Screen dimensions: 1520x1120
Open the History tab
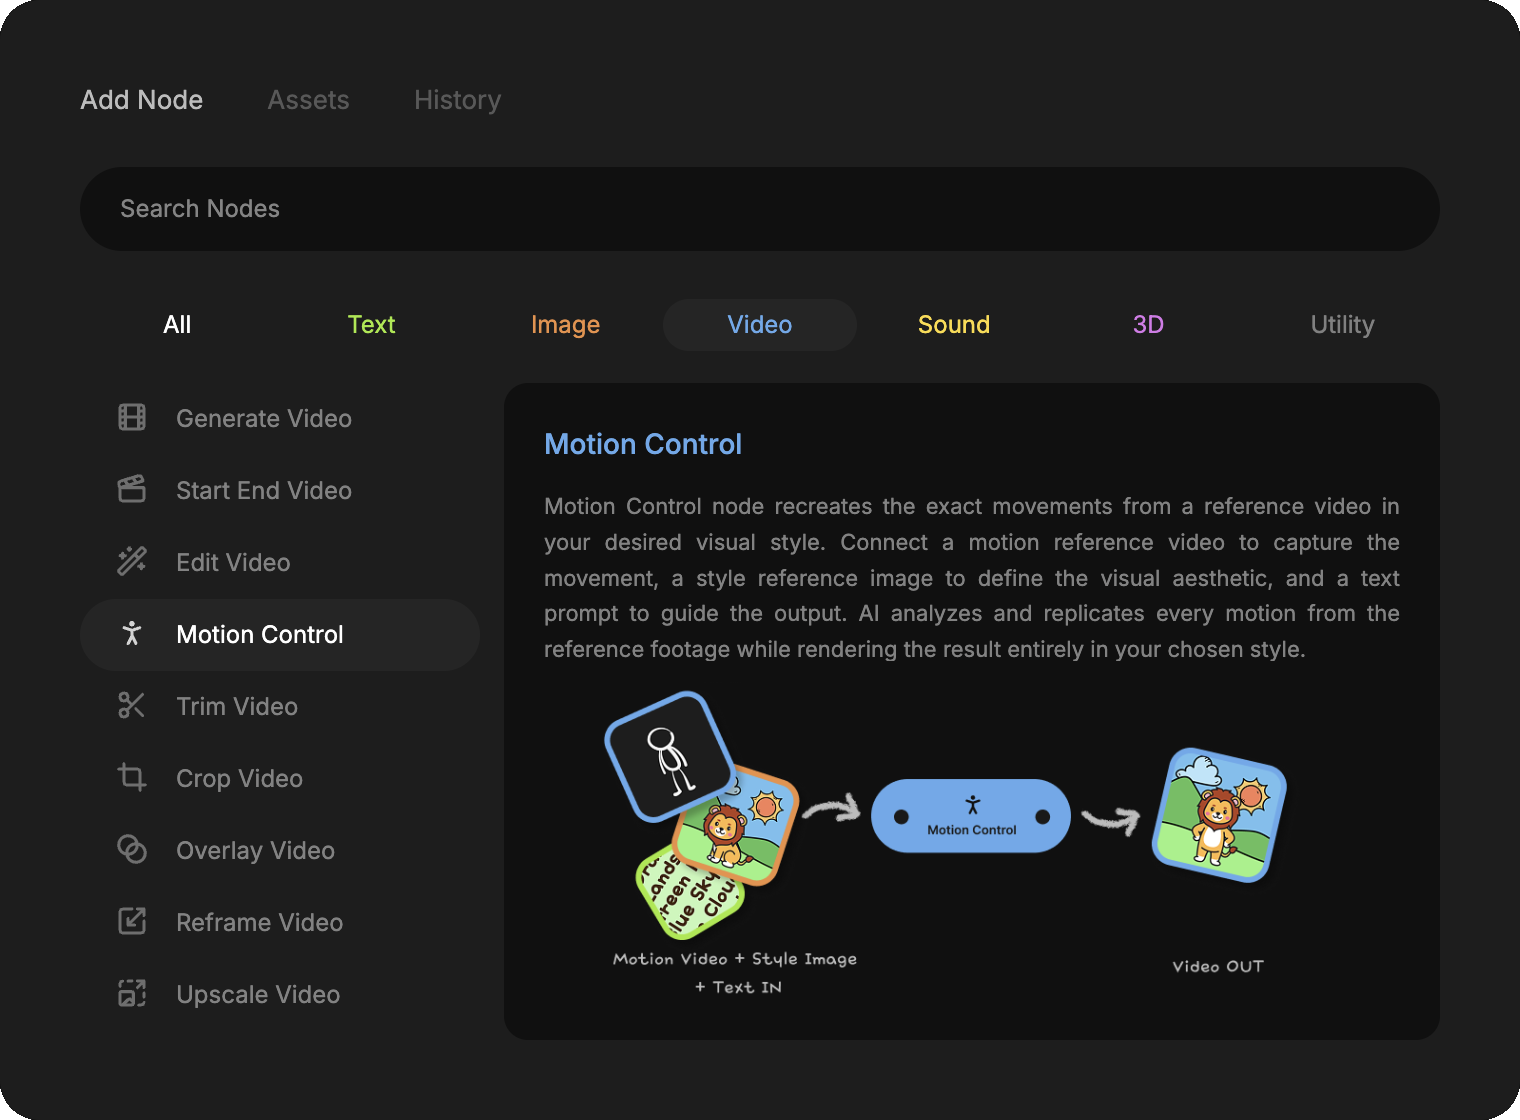[457, 100]
